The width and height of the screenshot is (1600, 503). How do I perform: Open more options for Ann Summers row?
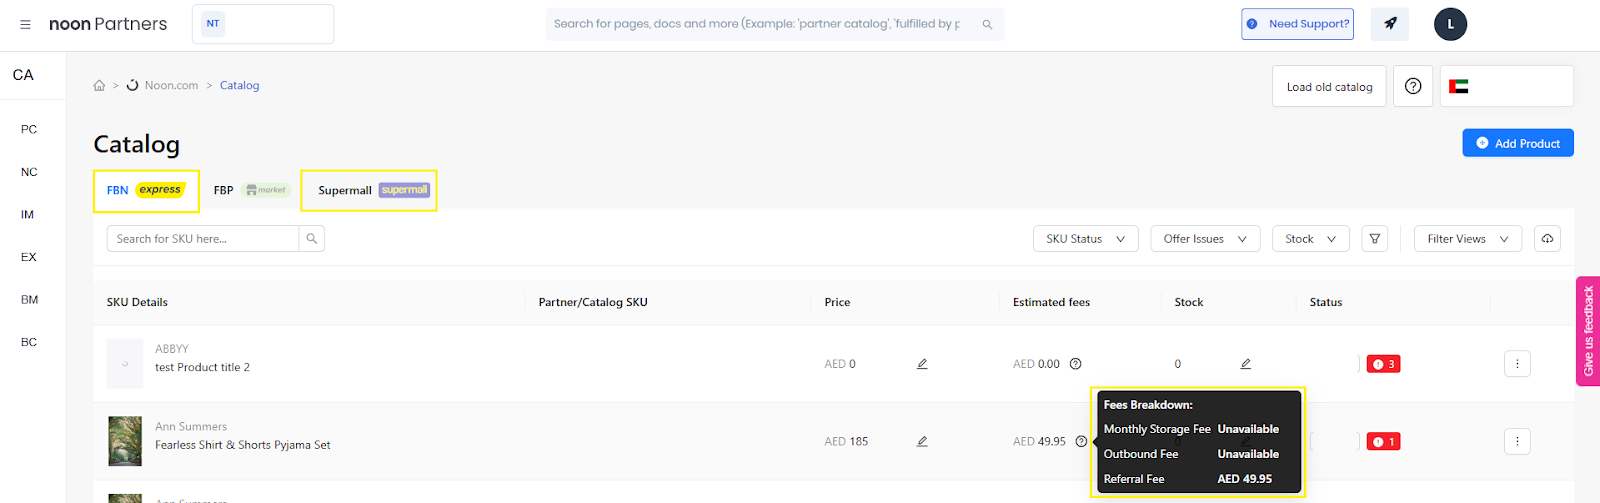tap(1517, 442)
